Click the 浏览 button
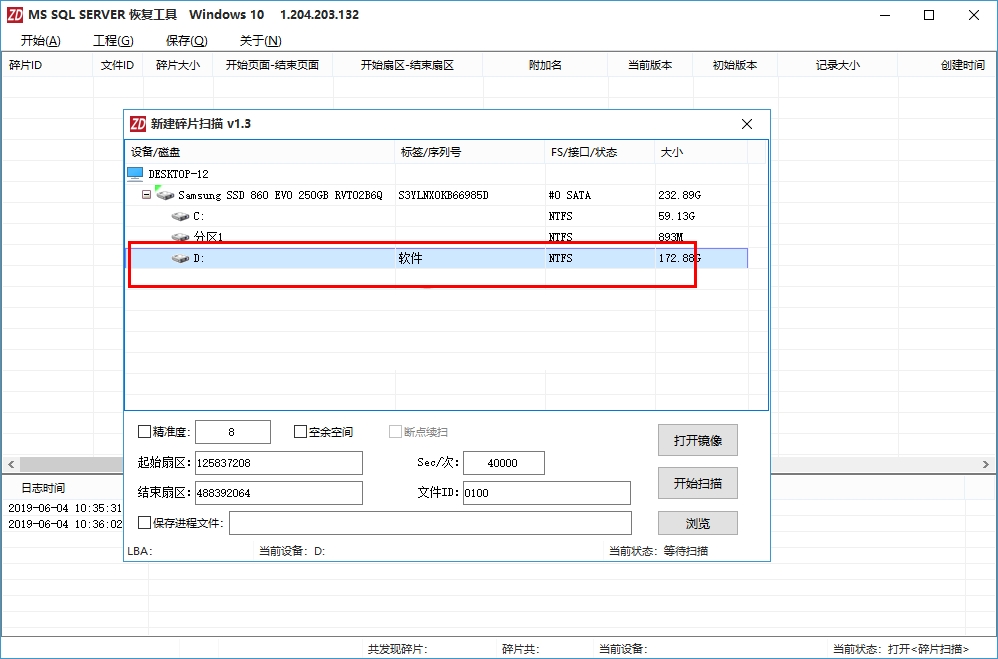The width and height of the screenshot is (998, 659). [698, 523]
